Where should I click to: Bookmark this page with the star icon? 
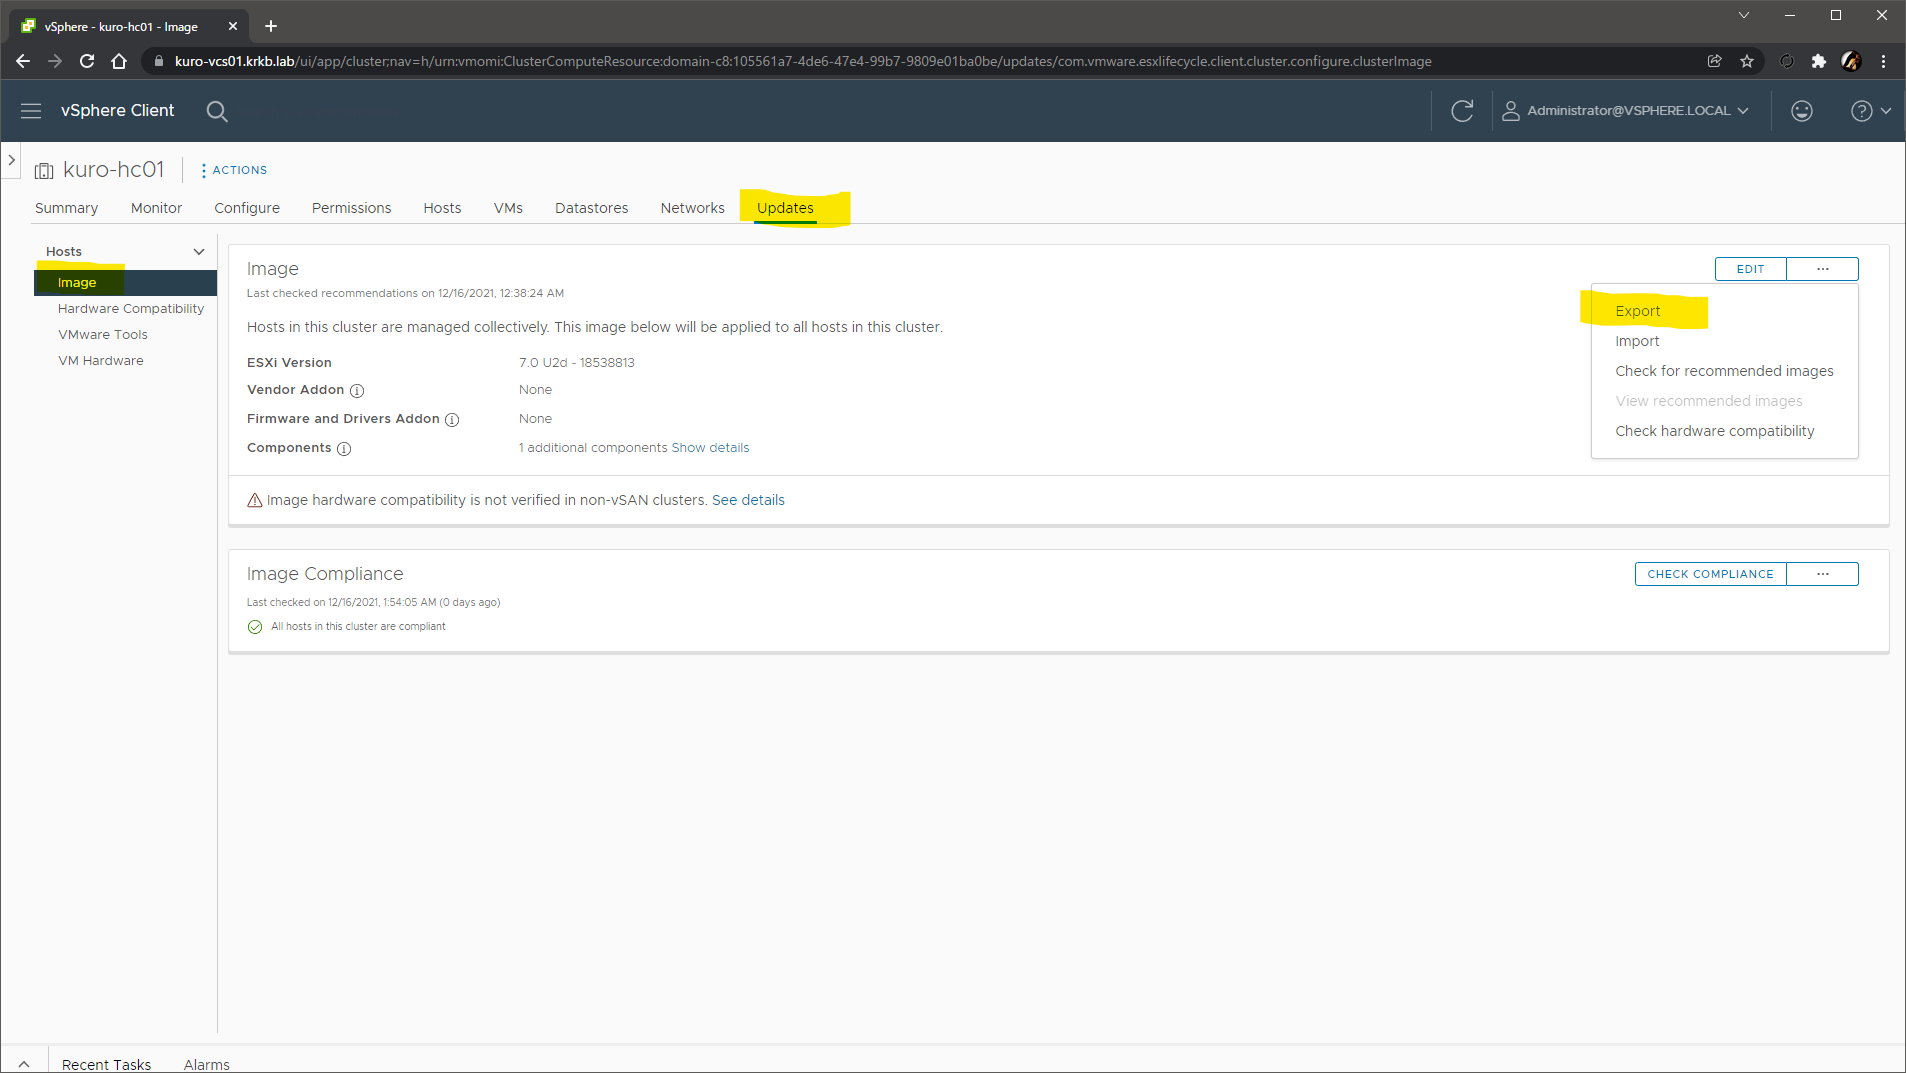click(x=1747, y=61)
